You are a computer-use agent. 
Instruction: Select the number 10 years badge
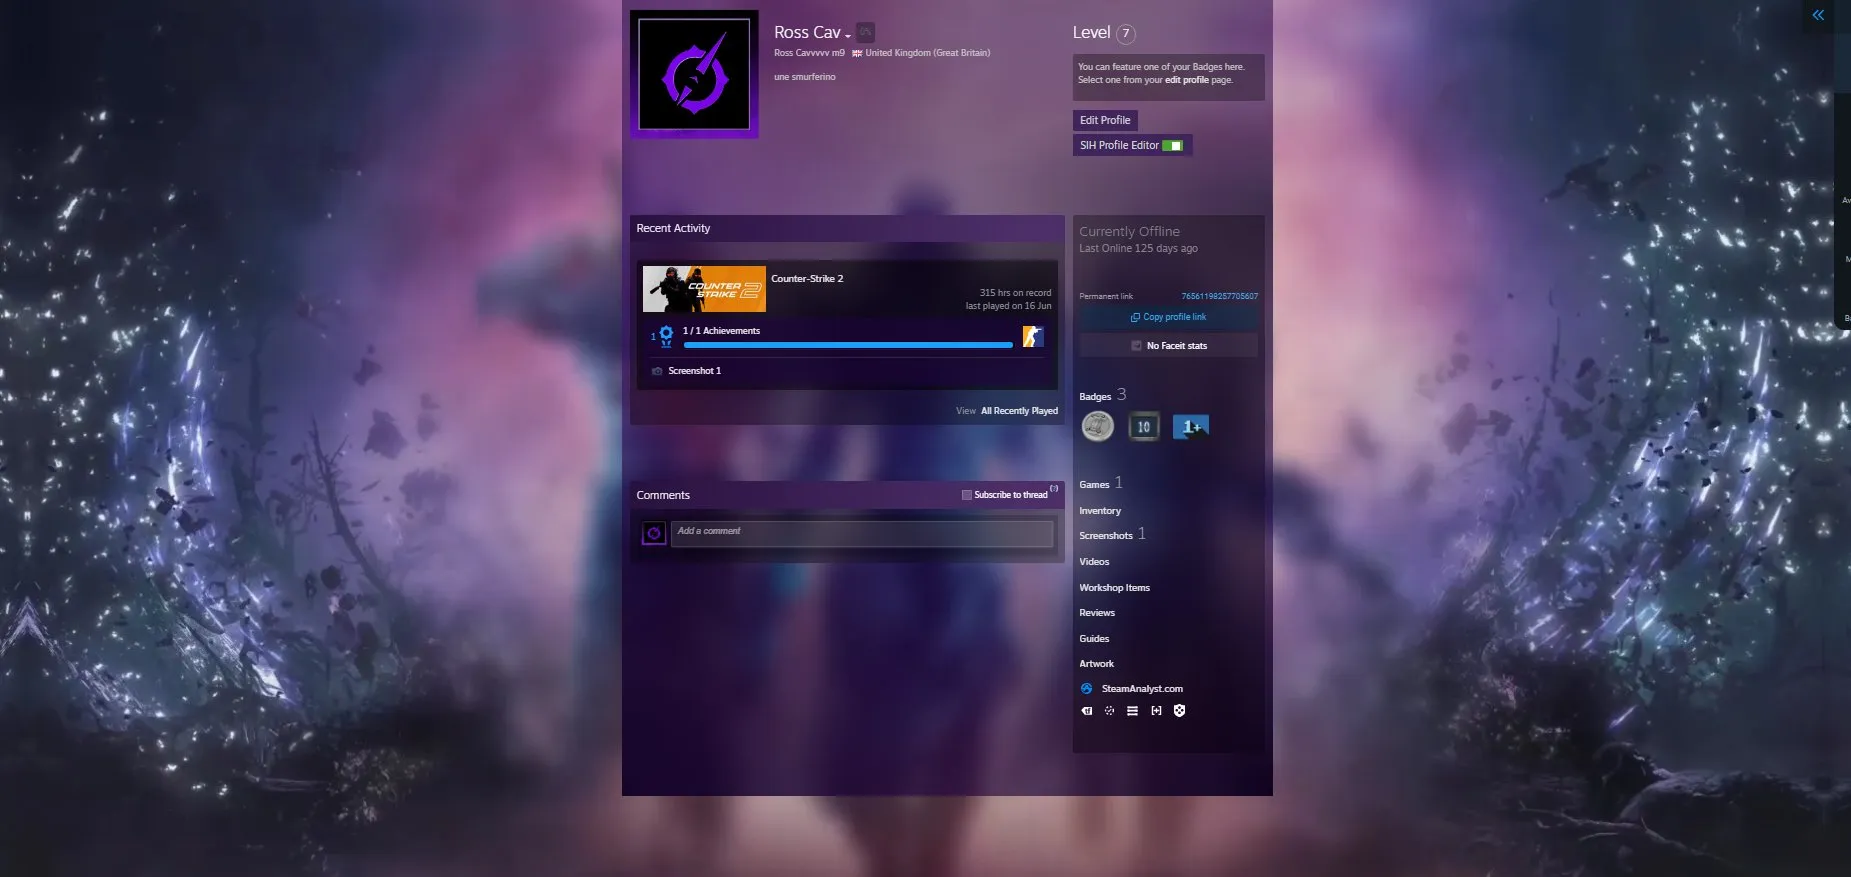coord(1144,427)
